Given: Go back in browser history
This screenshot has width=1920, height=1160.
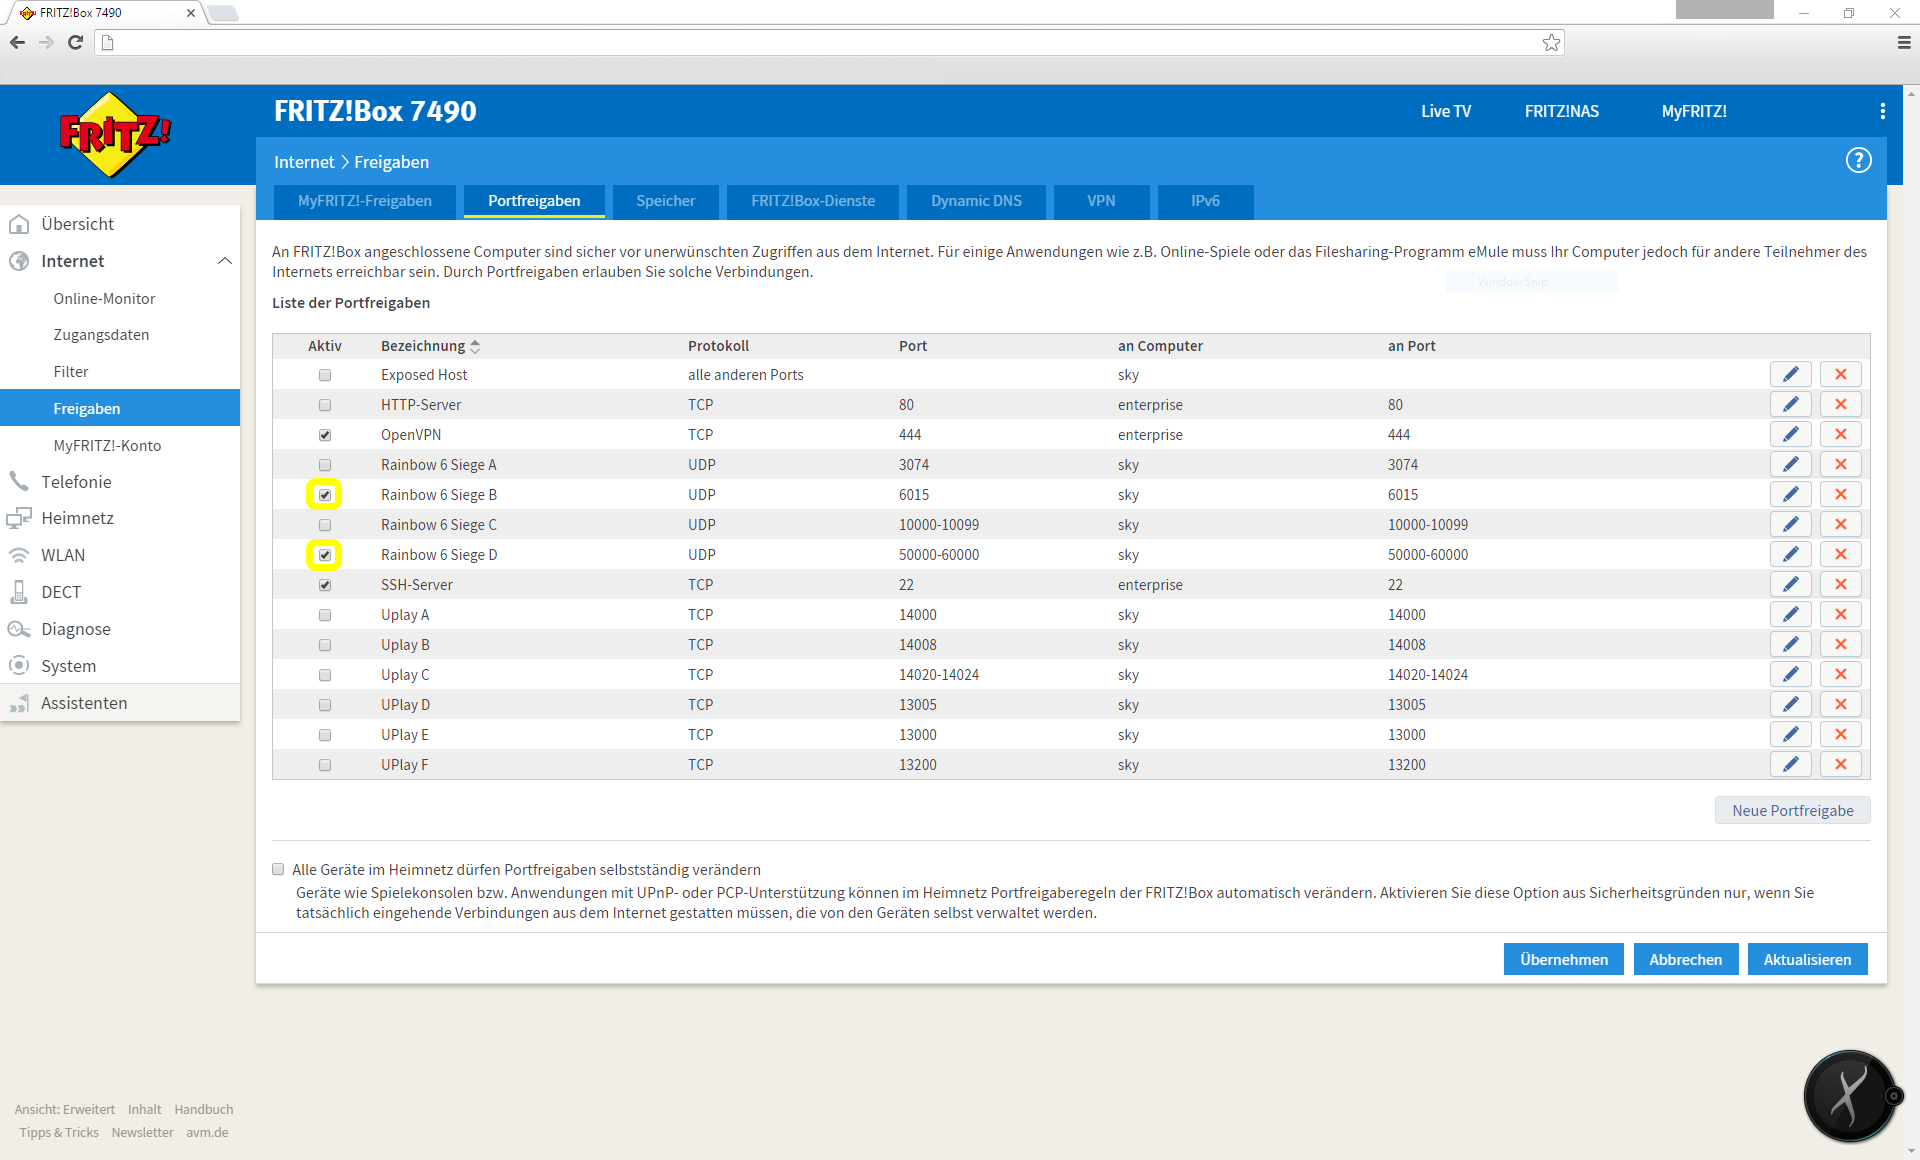Looking at the screenshot, I should pyautogui.click(x=17, y=42).
